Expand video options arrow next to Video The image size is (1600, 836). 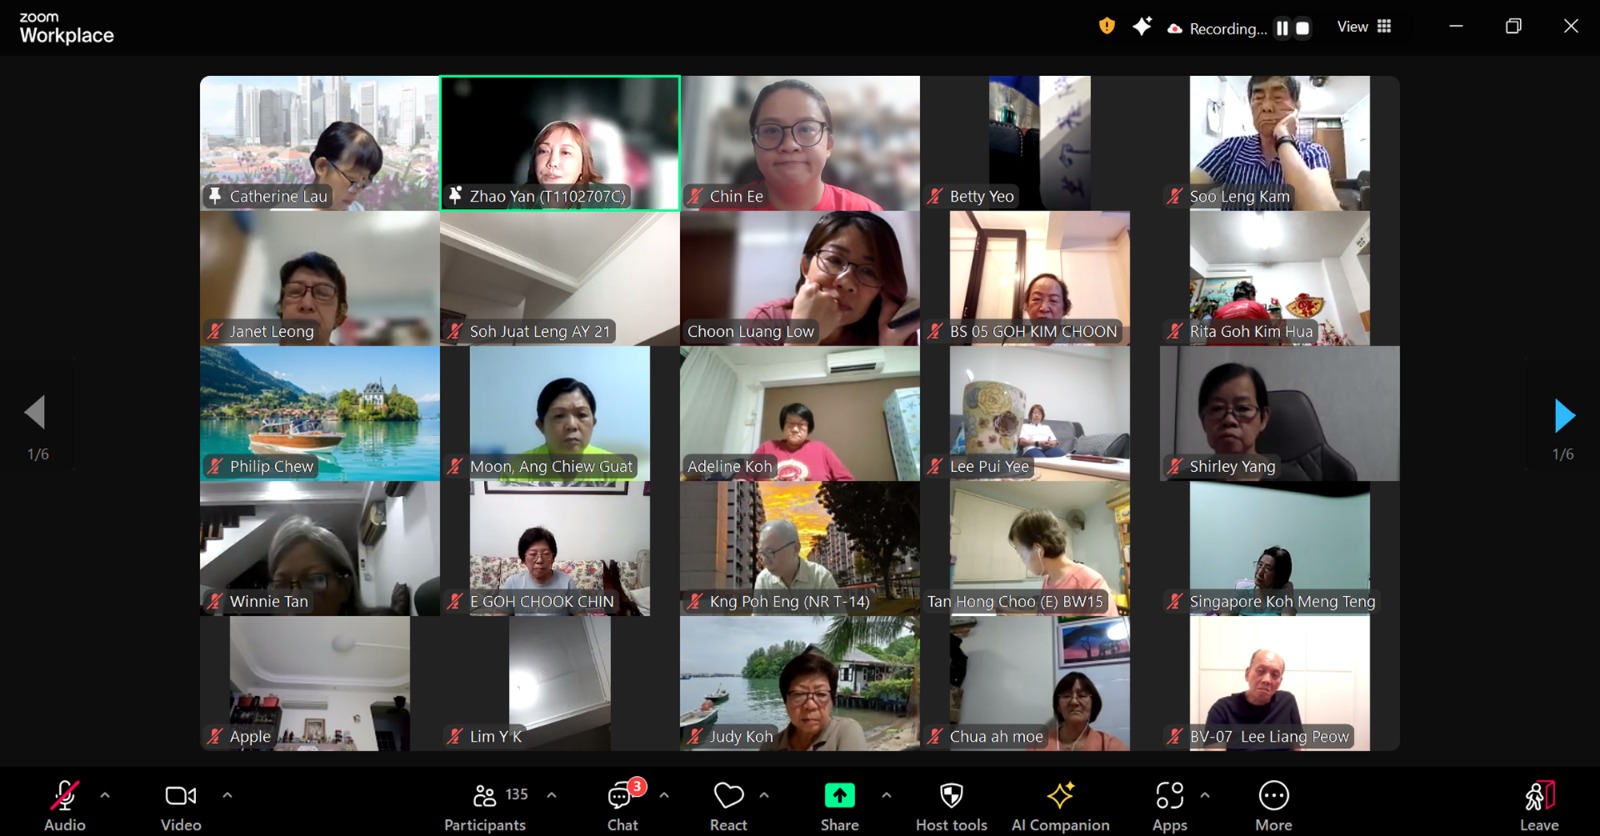pos(227,796)
